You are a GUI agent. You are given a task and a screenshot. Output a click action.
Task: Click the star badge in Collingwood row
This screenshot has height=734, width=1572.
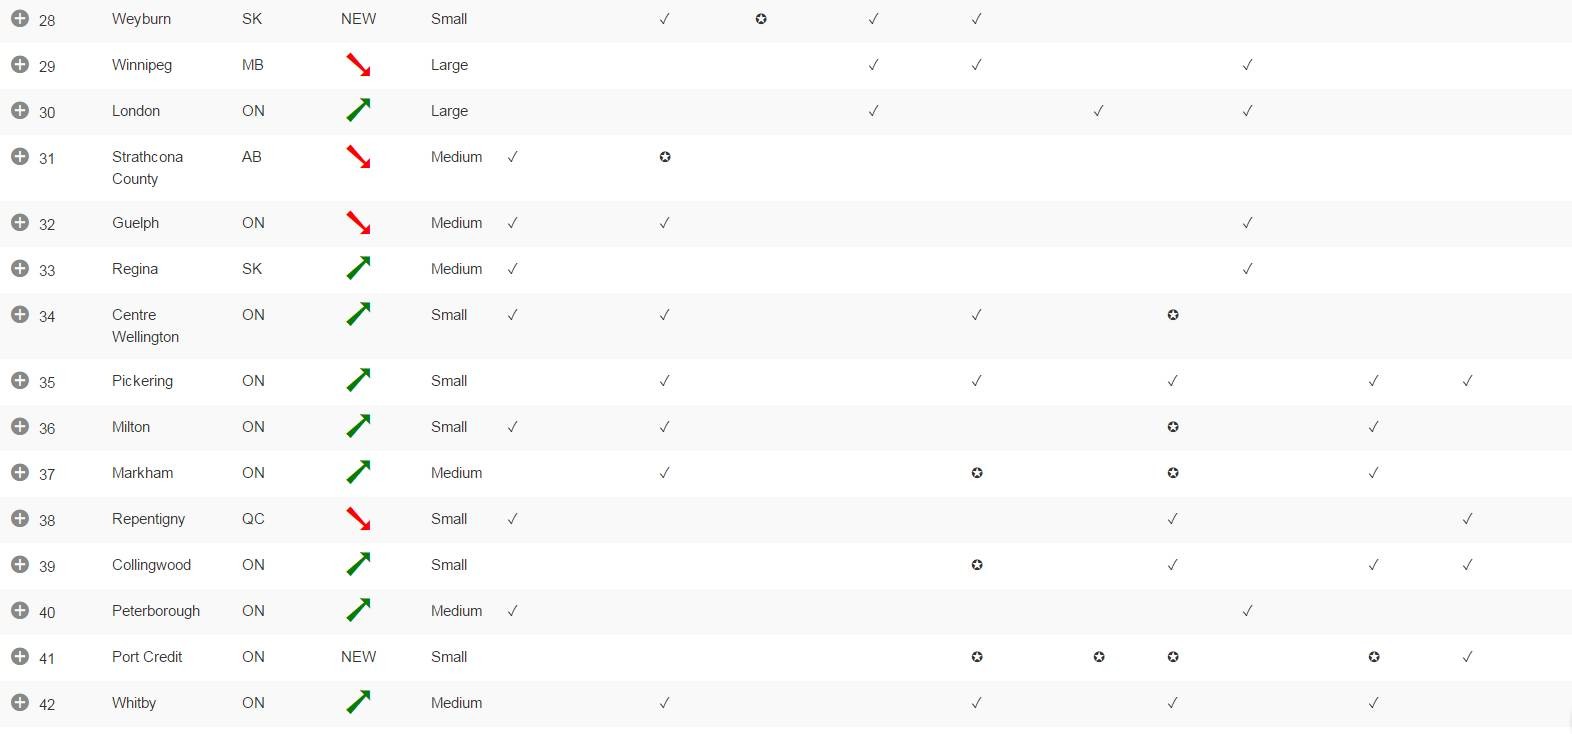click(977, 565)
